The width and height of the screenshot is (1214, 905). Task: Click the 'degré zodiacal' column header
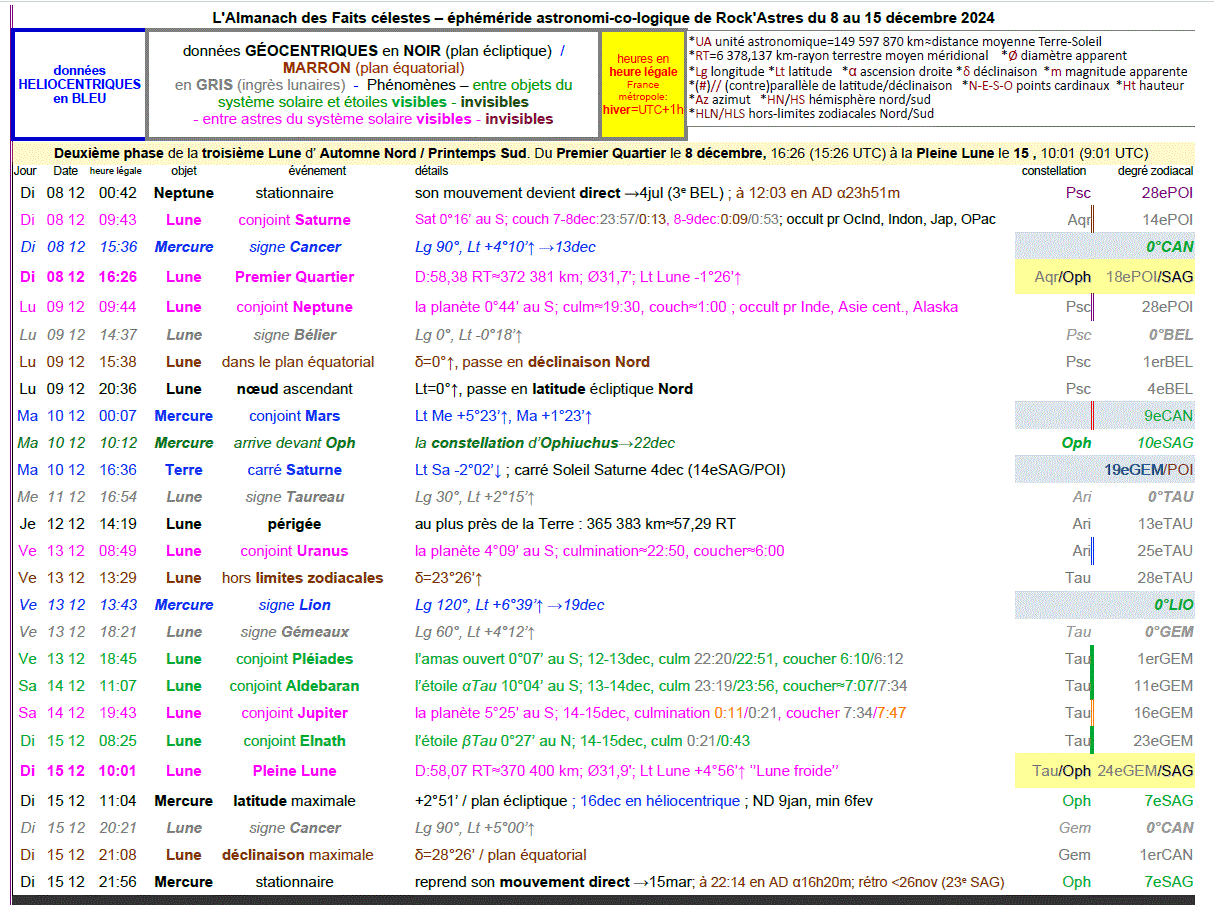point(1155,171)
